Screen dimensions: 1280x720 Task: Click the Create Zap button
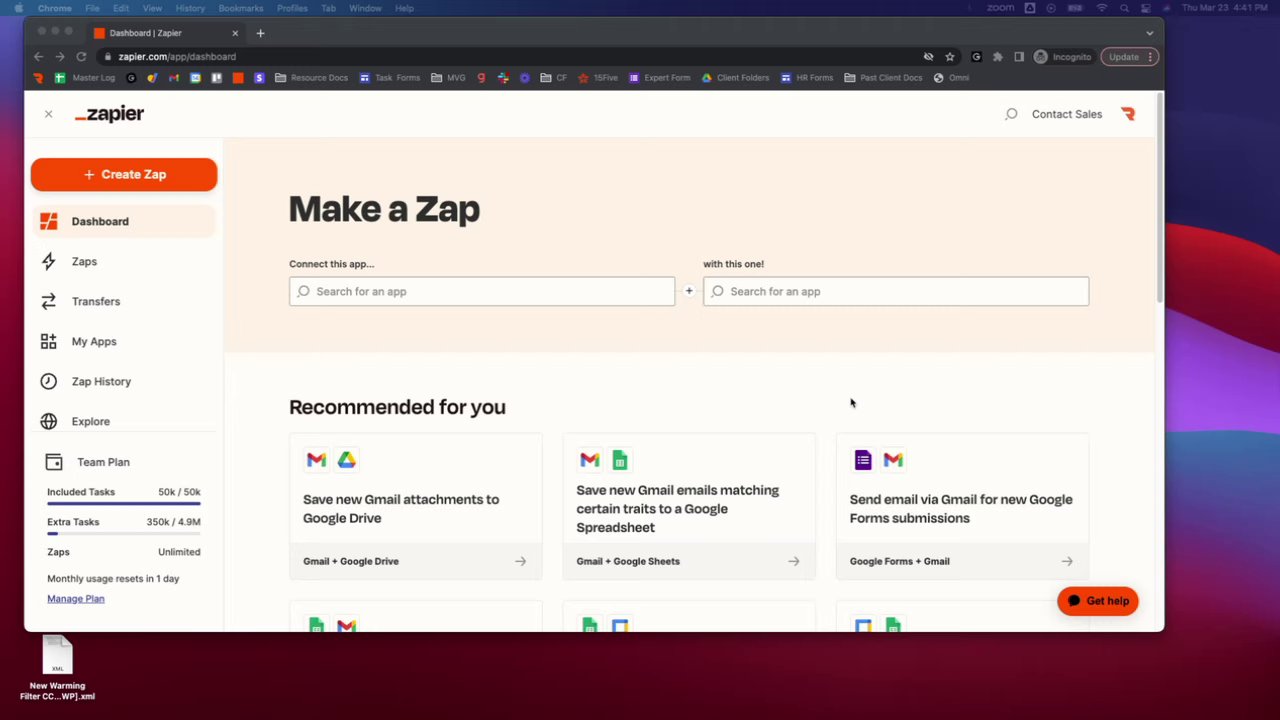[x=124, y=174]
